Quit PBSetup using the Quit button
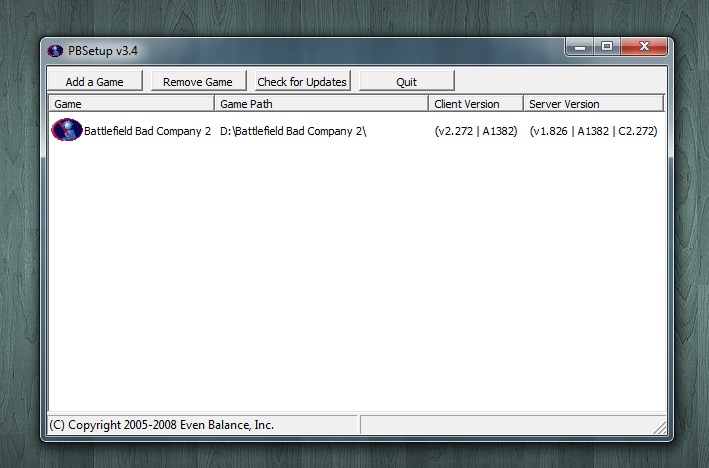 pyautogui.click(x=406, y=81)
